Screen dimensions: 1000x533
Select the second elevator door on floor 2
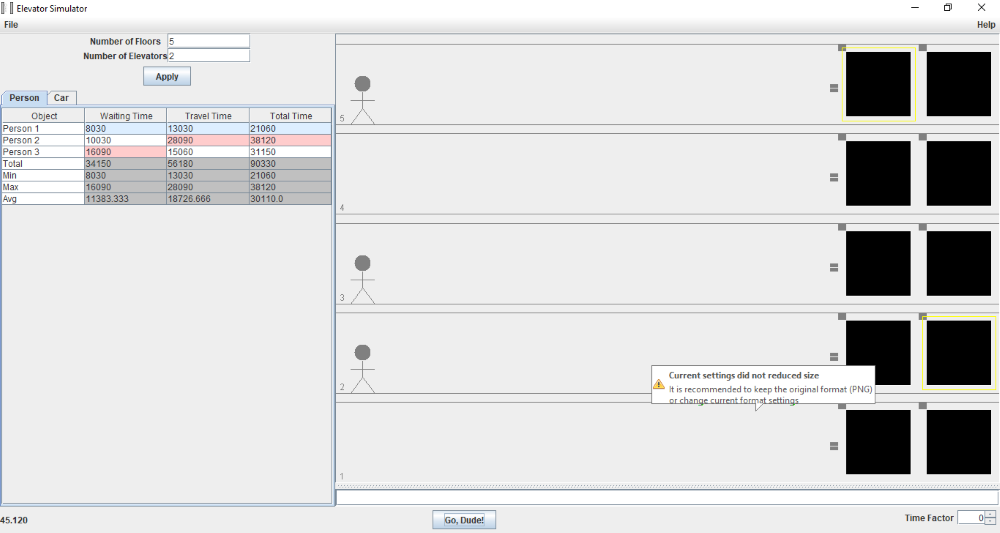click(959, 353)
